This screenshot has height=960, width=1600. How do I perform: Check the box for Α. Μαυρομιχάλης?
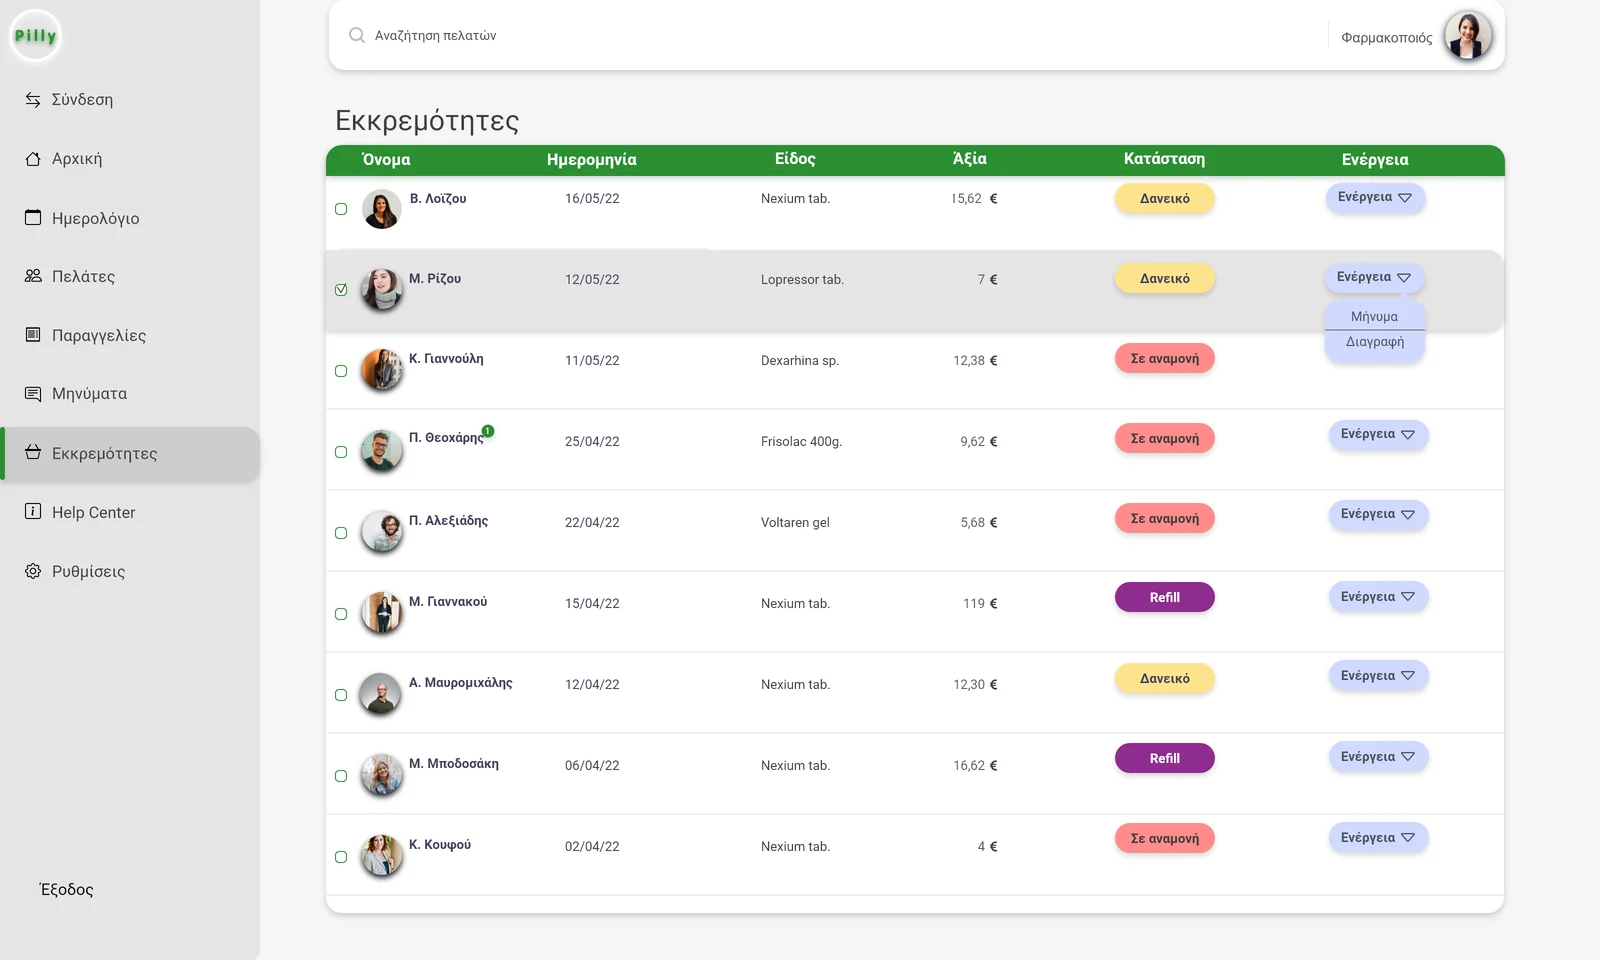[341, 695]
